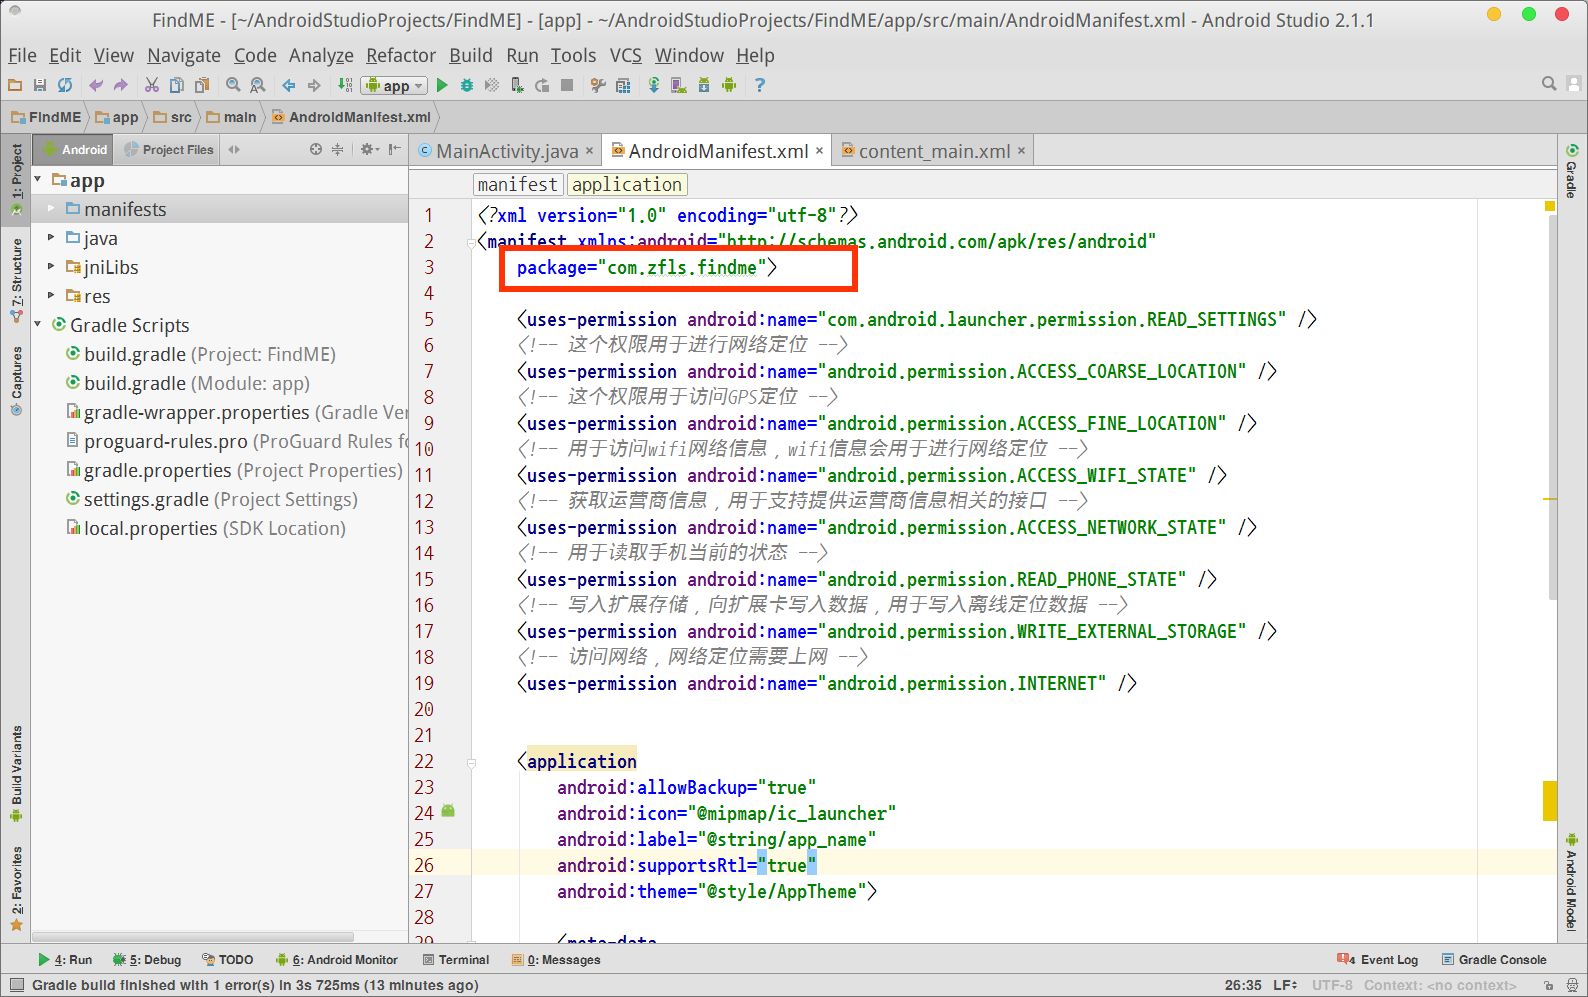Open build.gradle (Module: app) file
1588x997 pixels.
click(x=188, y=383)
